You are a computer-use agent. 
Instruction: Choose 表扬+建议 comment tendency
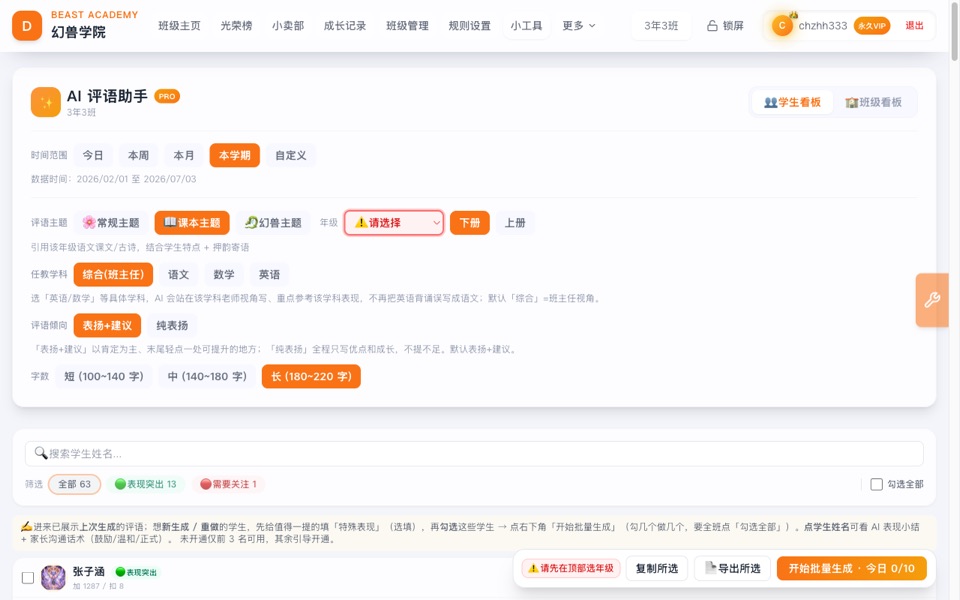(x=107, y=325)
